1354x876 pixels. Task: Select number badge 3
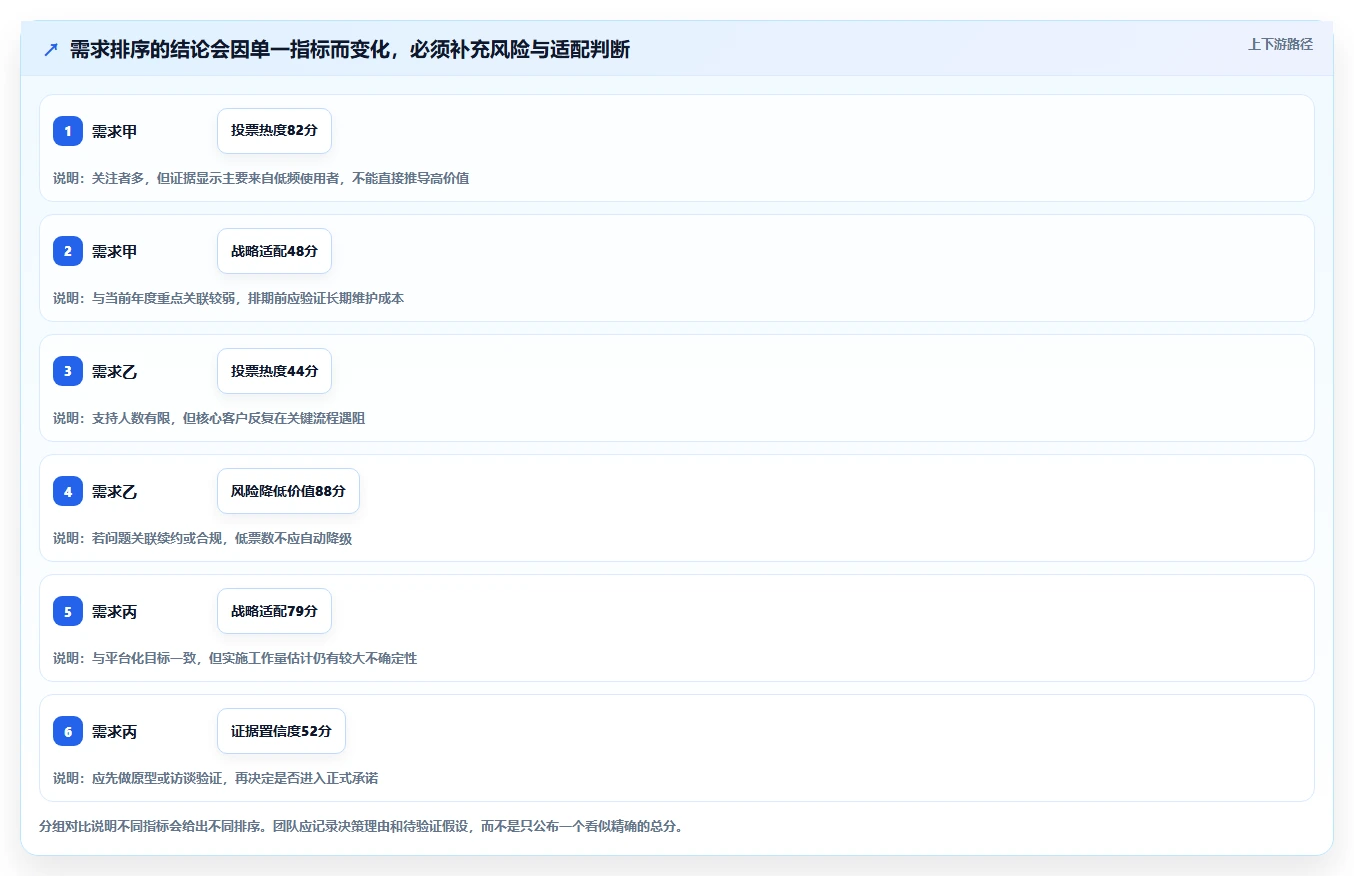68,371
